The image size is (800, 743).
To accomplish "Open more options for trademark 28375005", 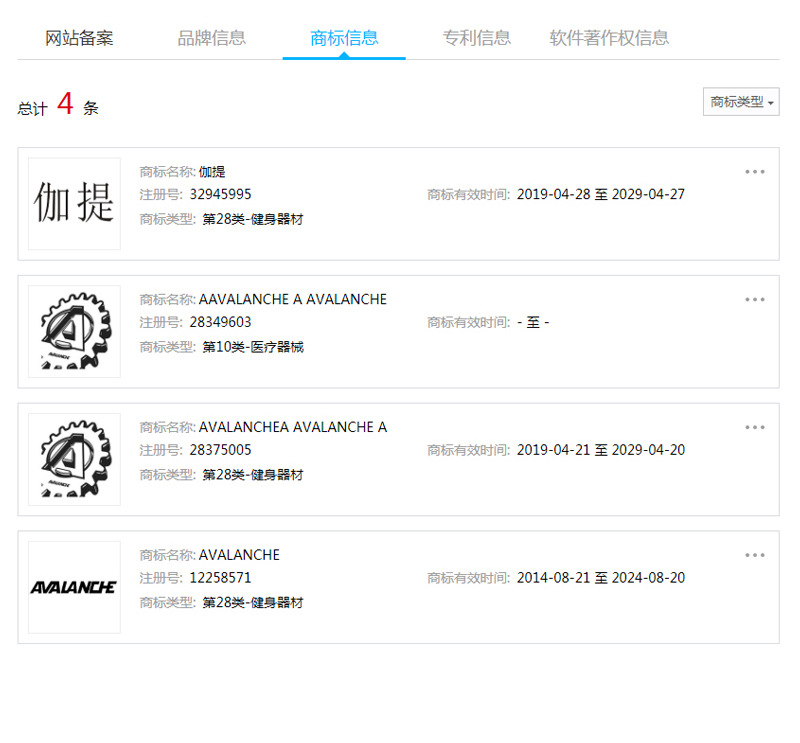I will pos(754,428).
